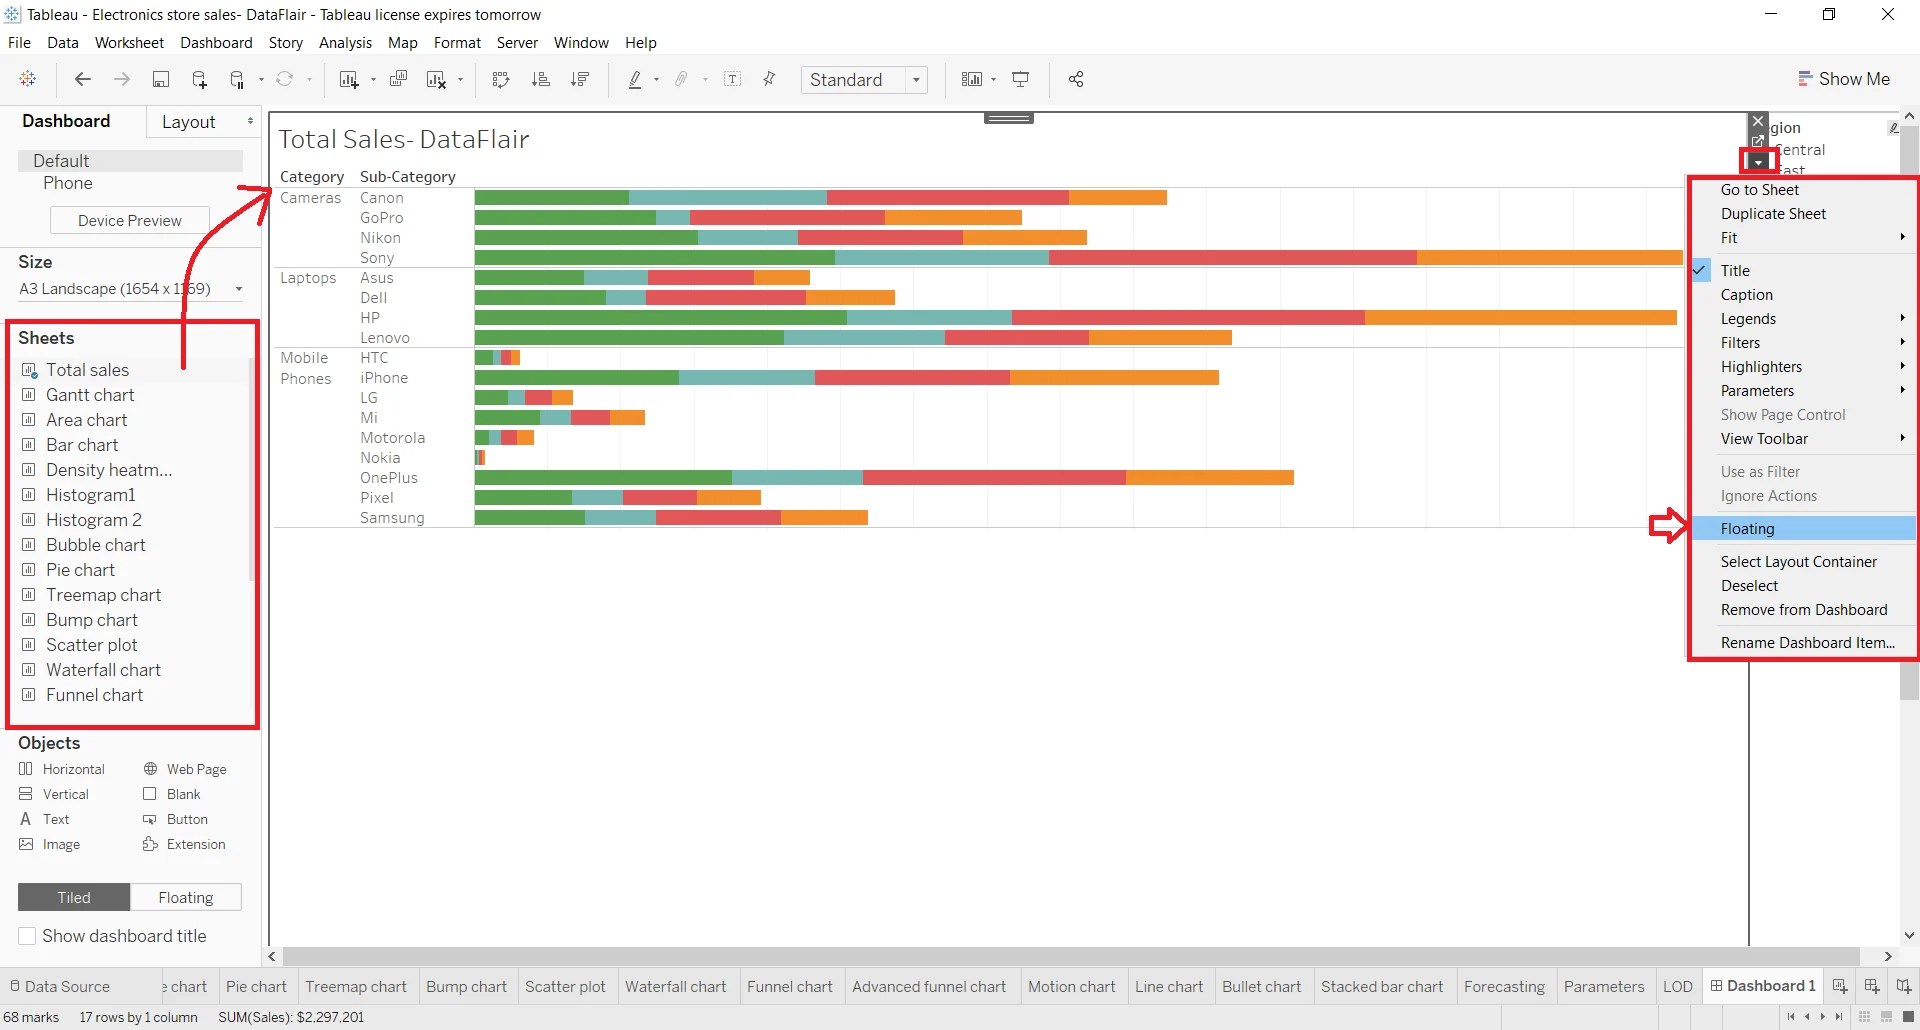
Task: Click the Share Workbook icon
Action: pyautogui.click(x=1076, y=80)
